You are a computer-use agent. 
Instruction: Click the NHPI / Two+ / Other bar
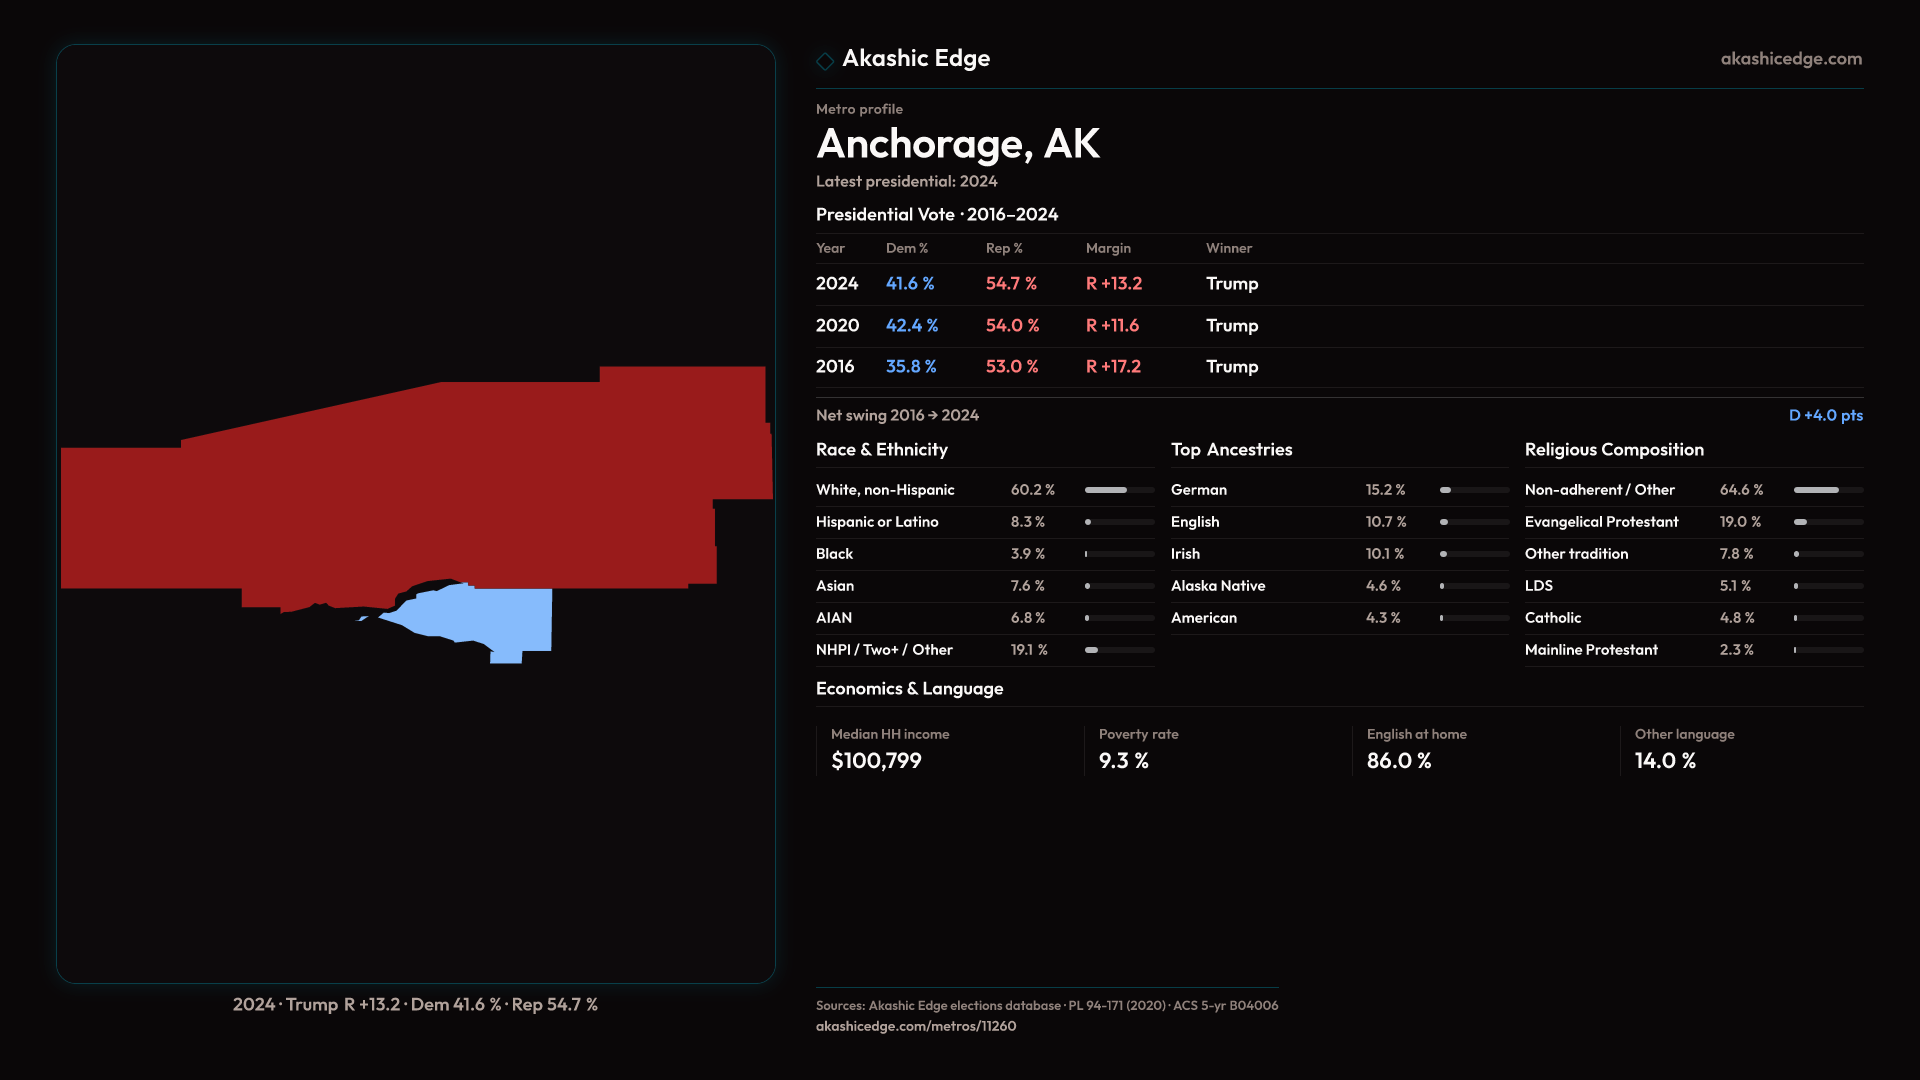pyautogui.click(x=1119, y=650)
